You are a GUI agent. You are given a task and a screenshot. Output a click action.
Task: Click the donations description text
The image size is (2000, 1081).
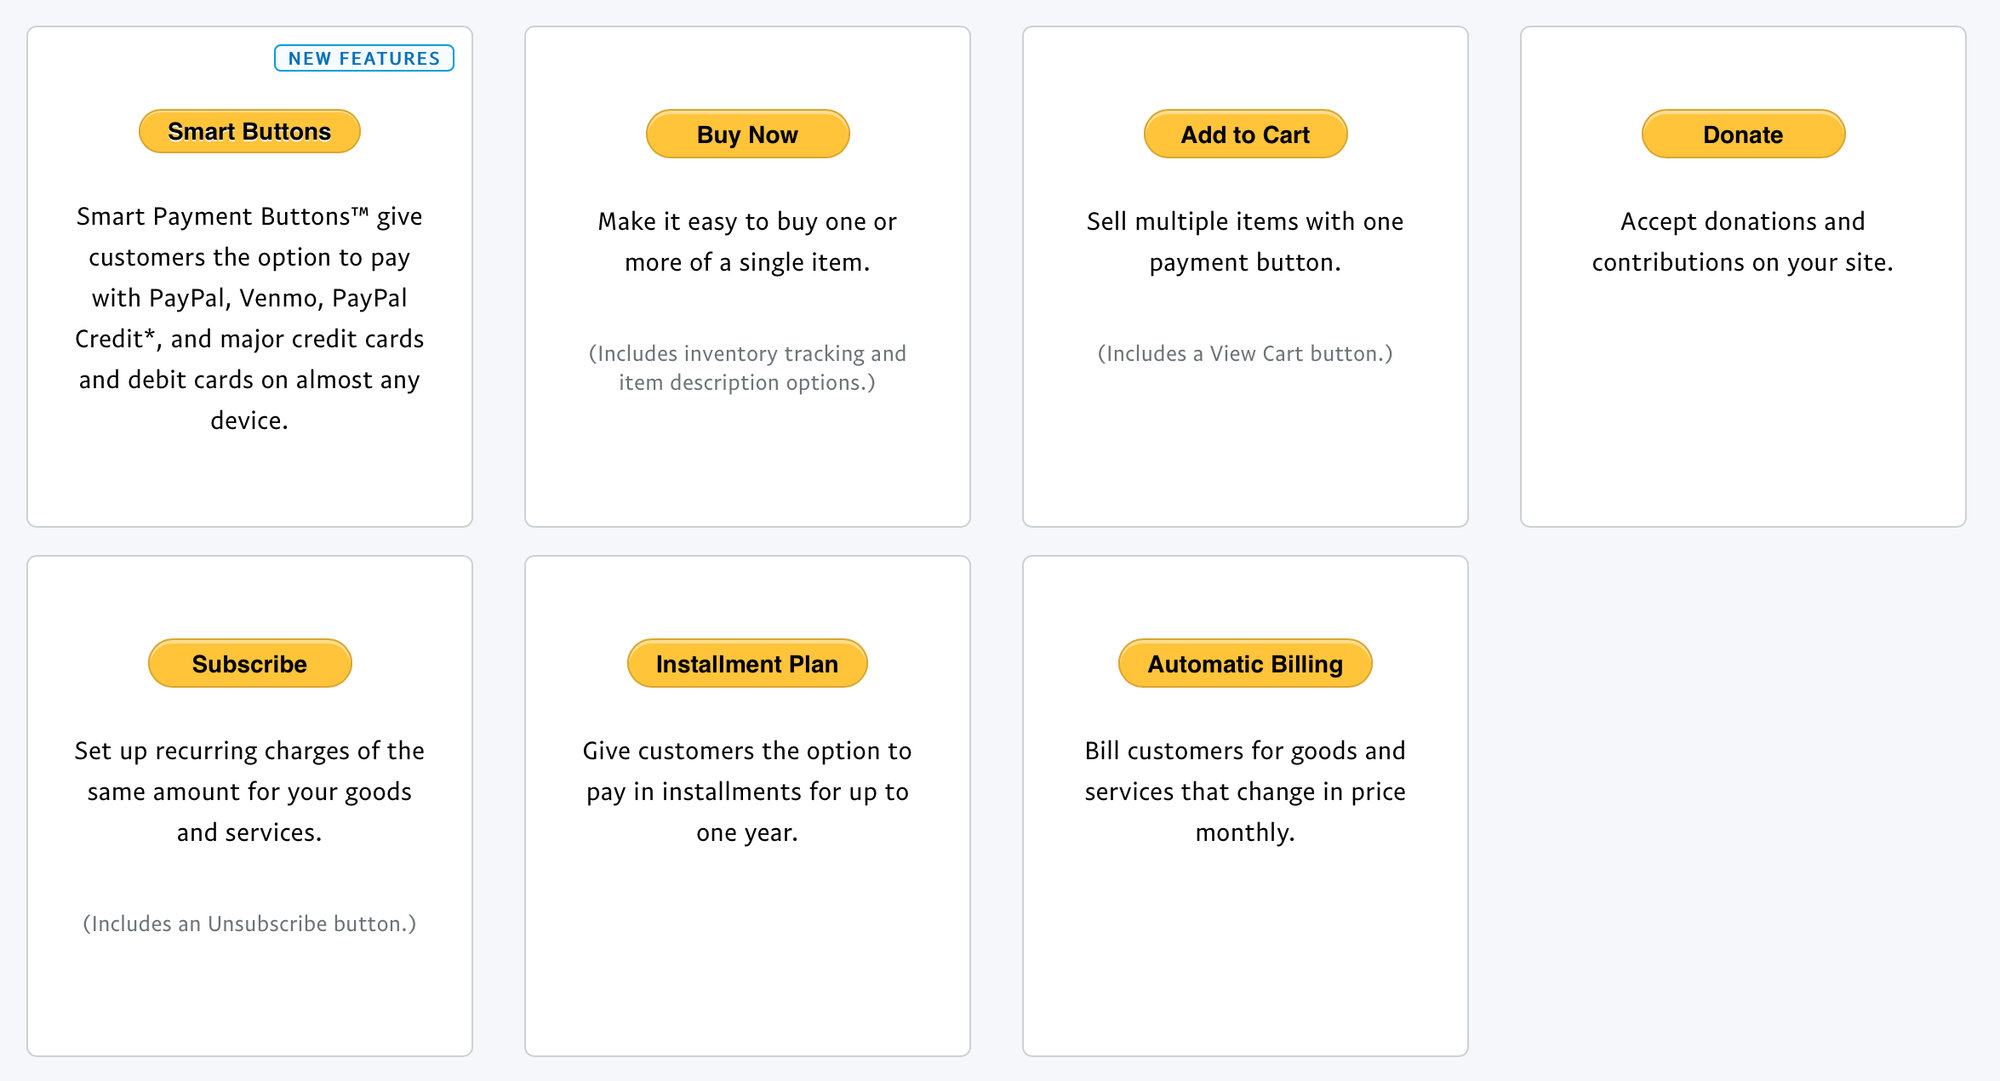click(1742, 241)
